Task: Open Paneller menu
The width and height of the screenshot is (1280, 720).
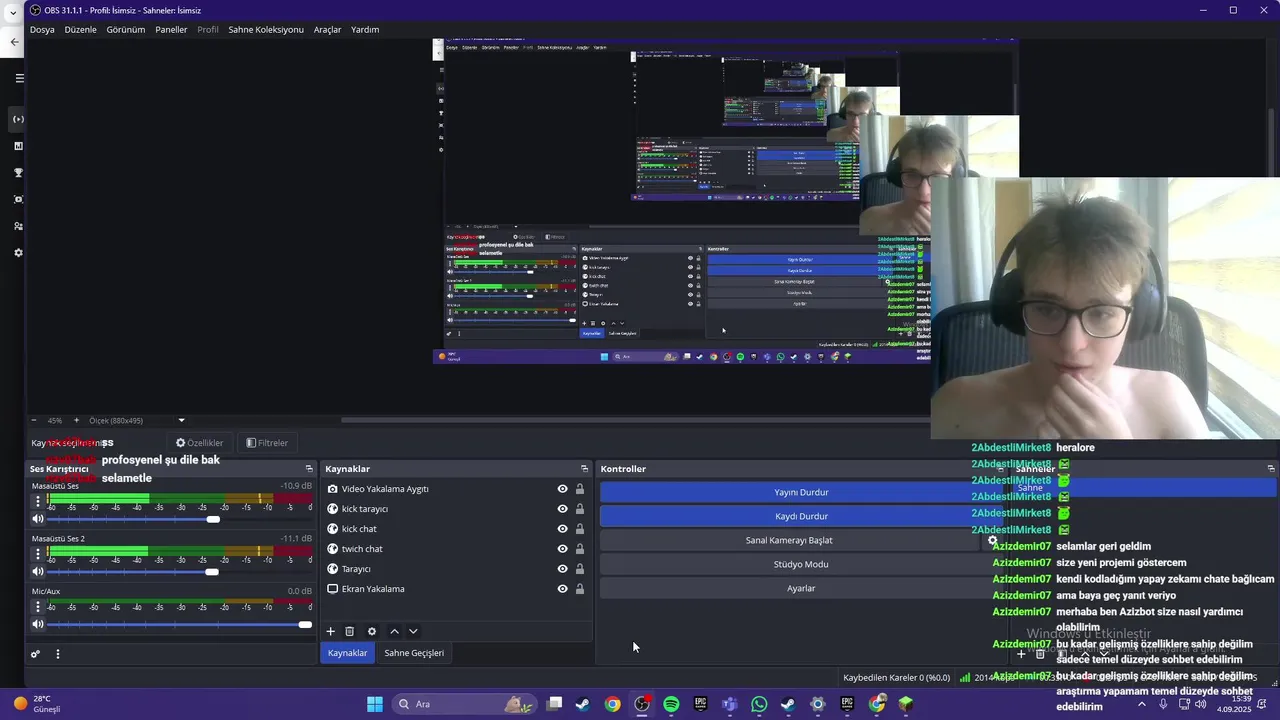Action: pos(171,30)
